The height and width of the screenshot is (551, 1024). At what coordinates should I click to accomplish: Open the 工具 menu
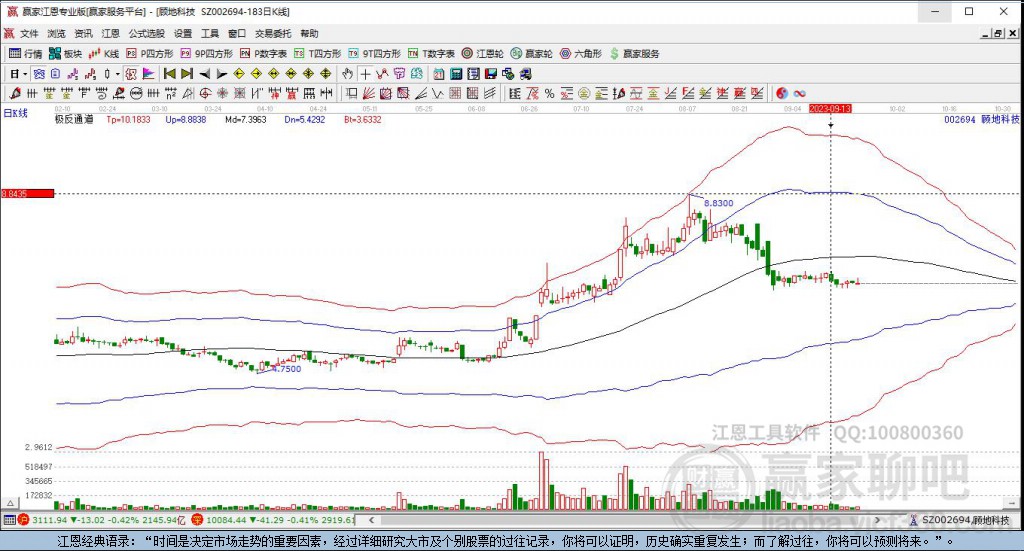[x=210, y=33]
